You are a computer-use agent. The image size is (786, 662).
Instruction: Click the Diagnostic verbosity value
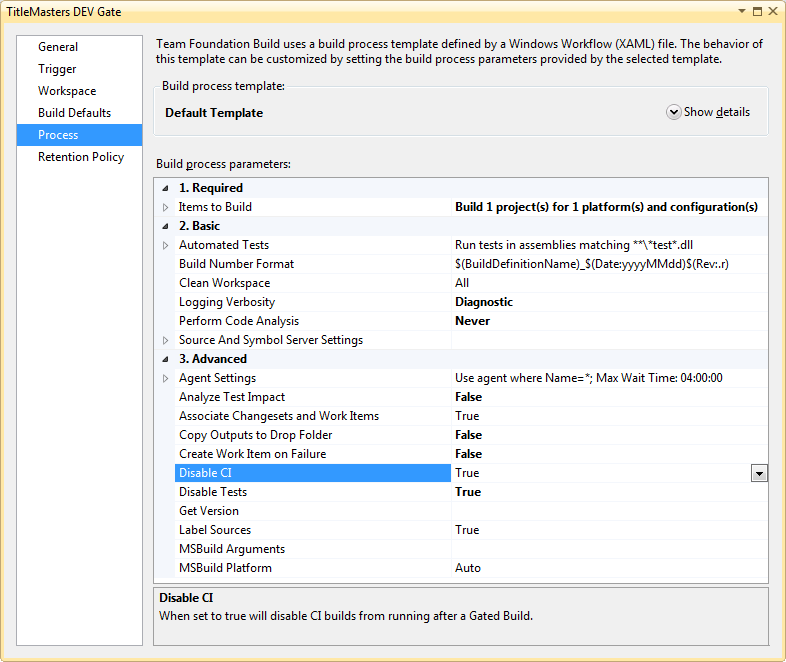[484, 302]
